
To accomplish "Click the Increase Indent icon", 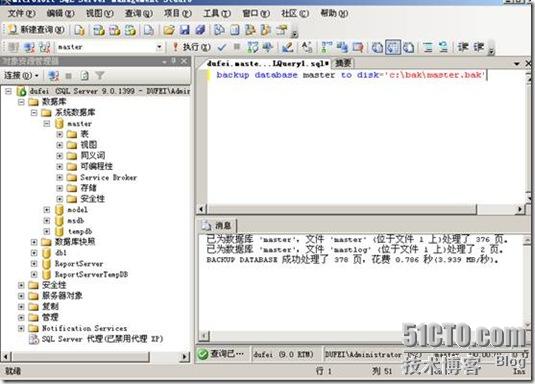I will pos(479,47).
